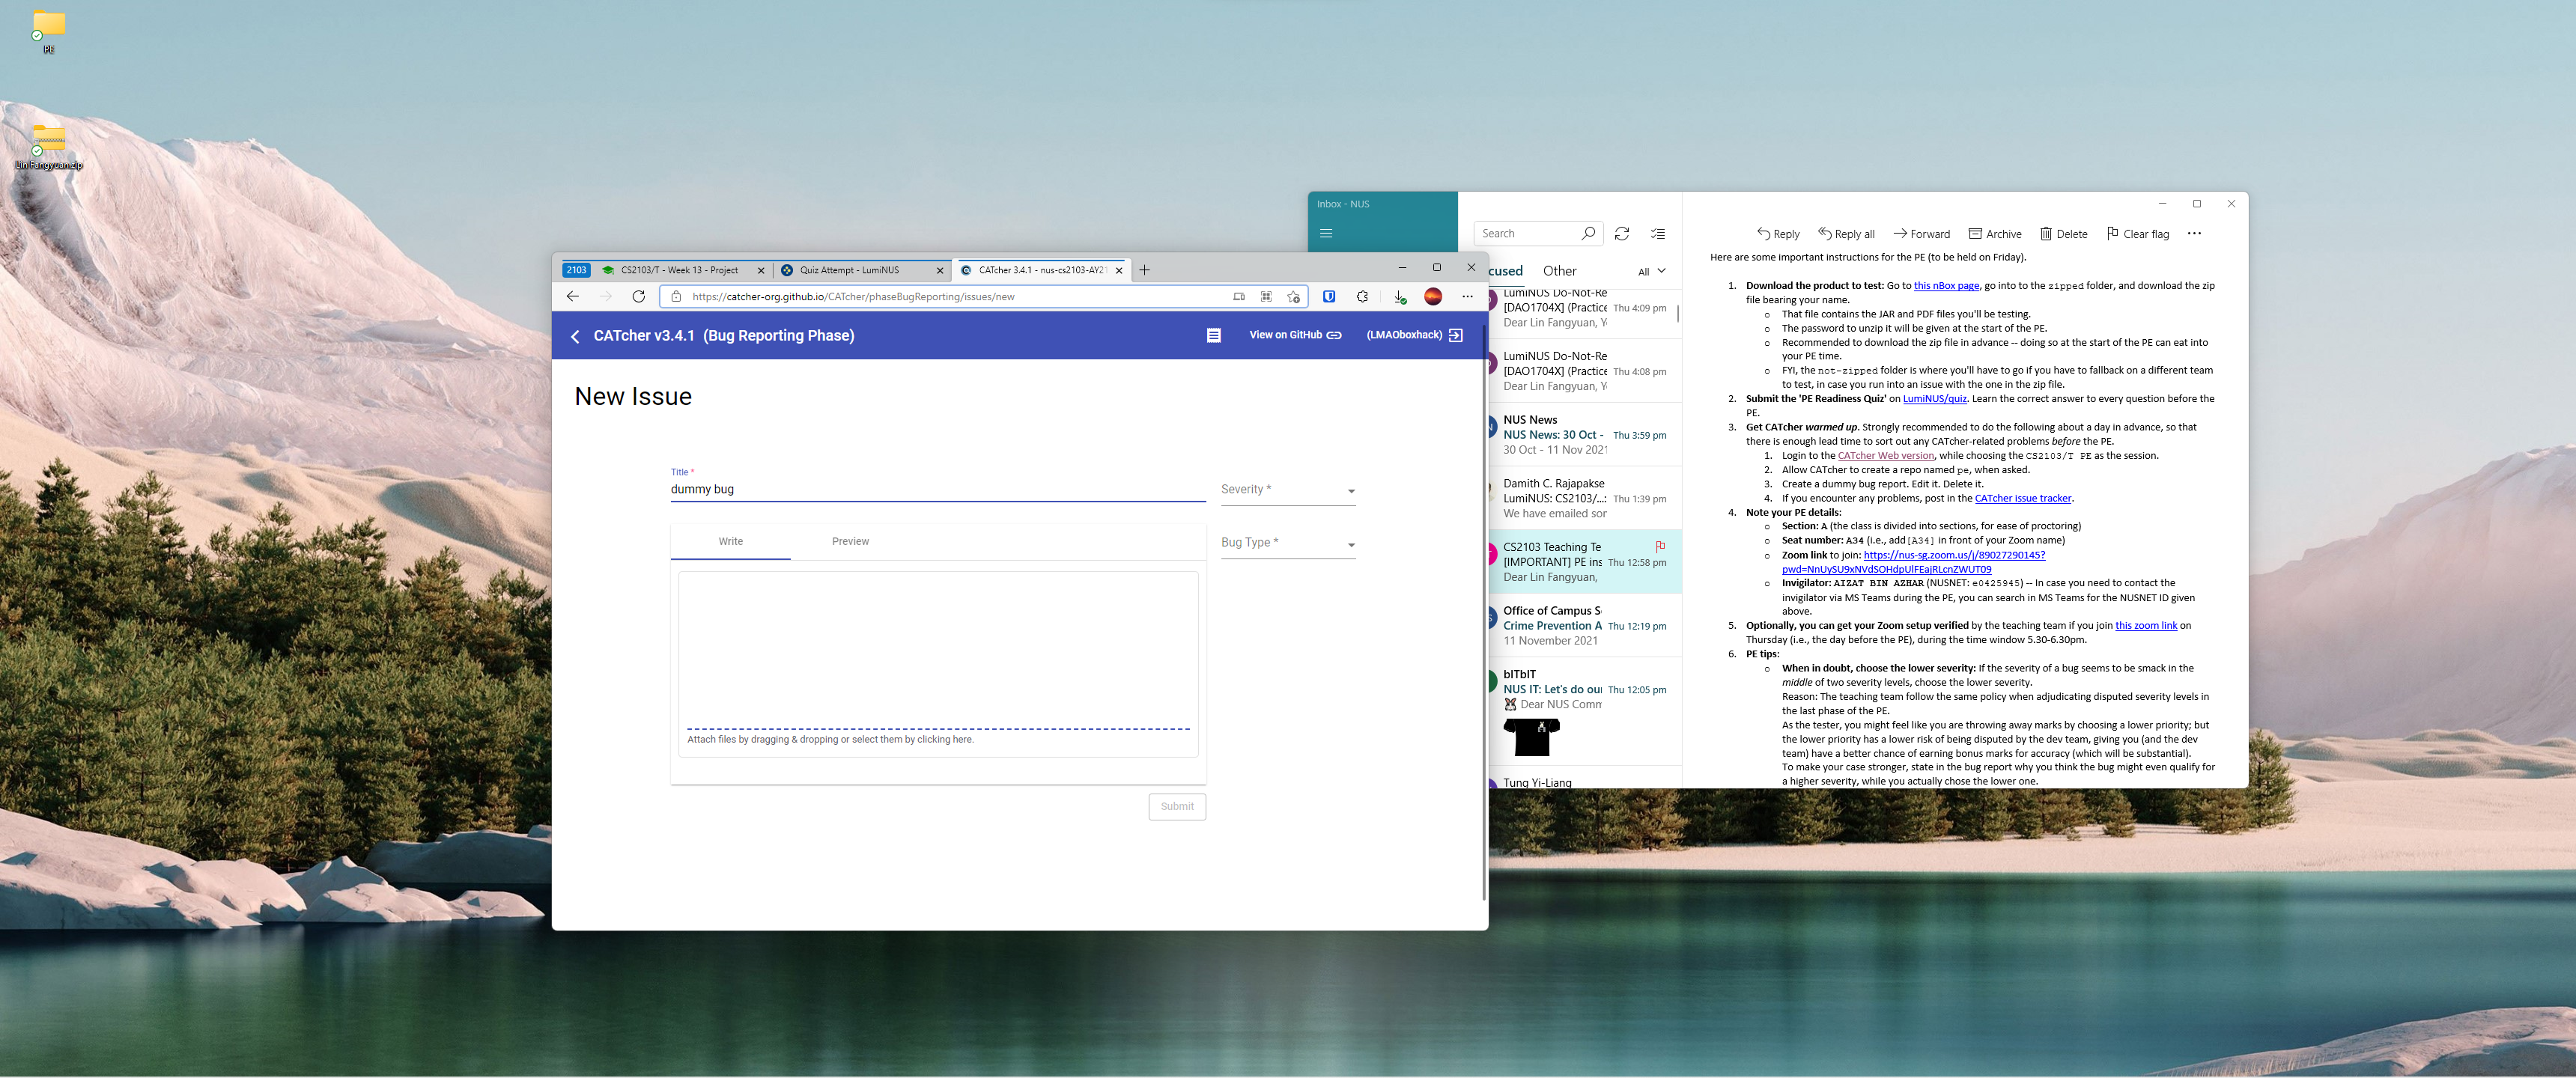Click the mail selection mode checklist icon
Image resolution: width=2576 pixels, height=1078 pixels.
click(x=1657, y=234)
